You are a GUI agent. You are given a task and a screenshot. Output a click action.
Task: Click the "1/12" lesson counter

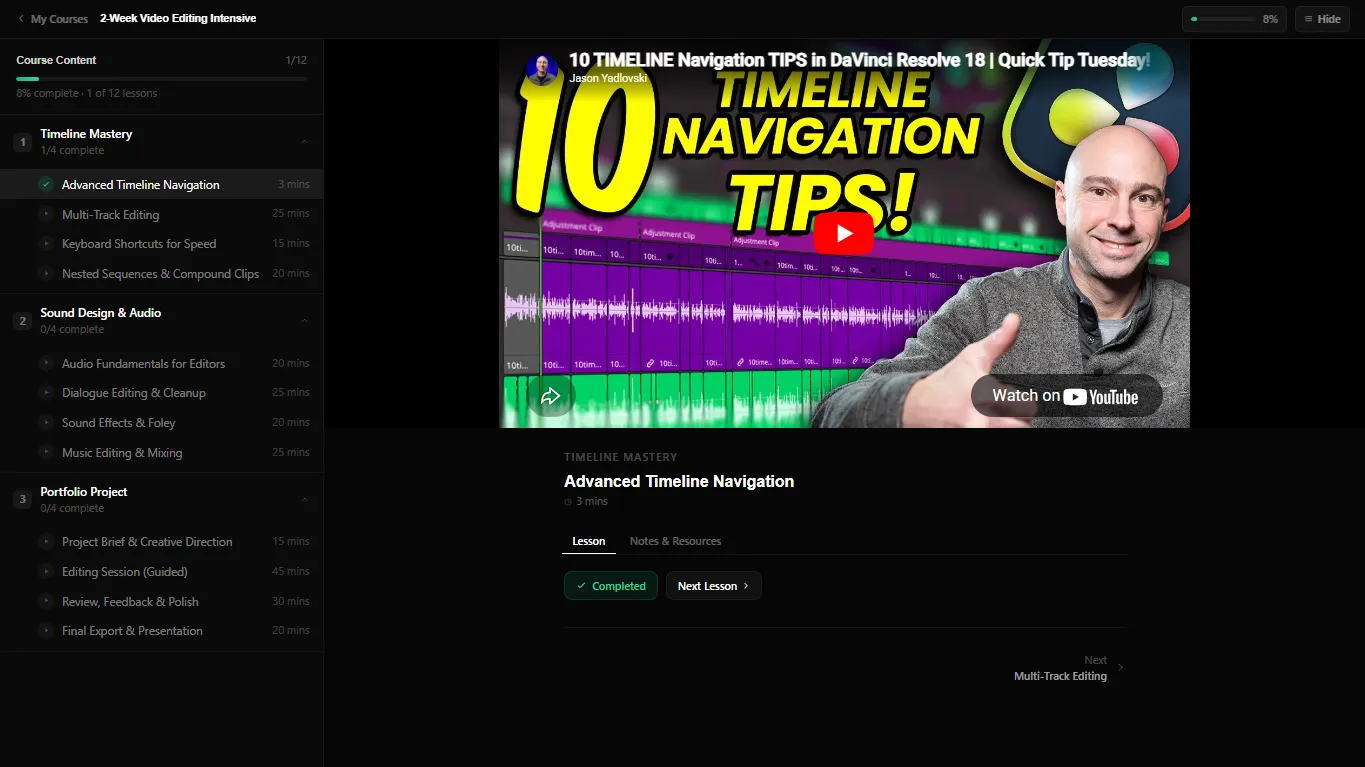pyautogui.click(x=296, y=60)
